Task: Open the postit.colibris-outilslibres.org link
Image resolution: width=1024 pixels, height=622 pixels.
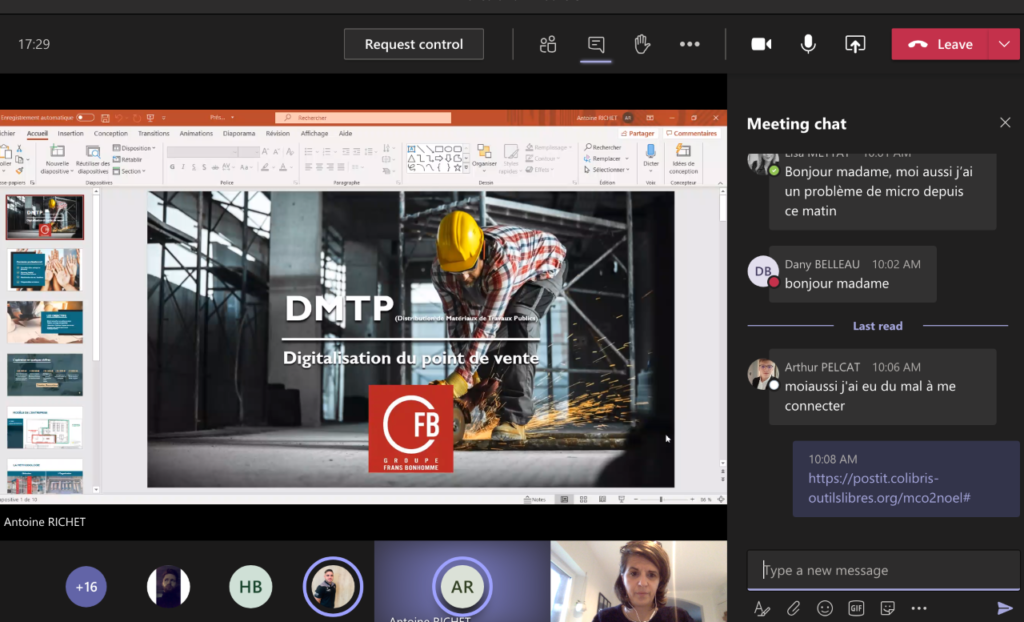Action: [889, 488]
